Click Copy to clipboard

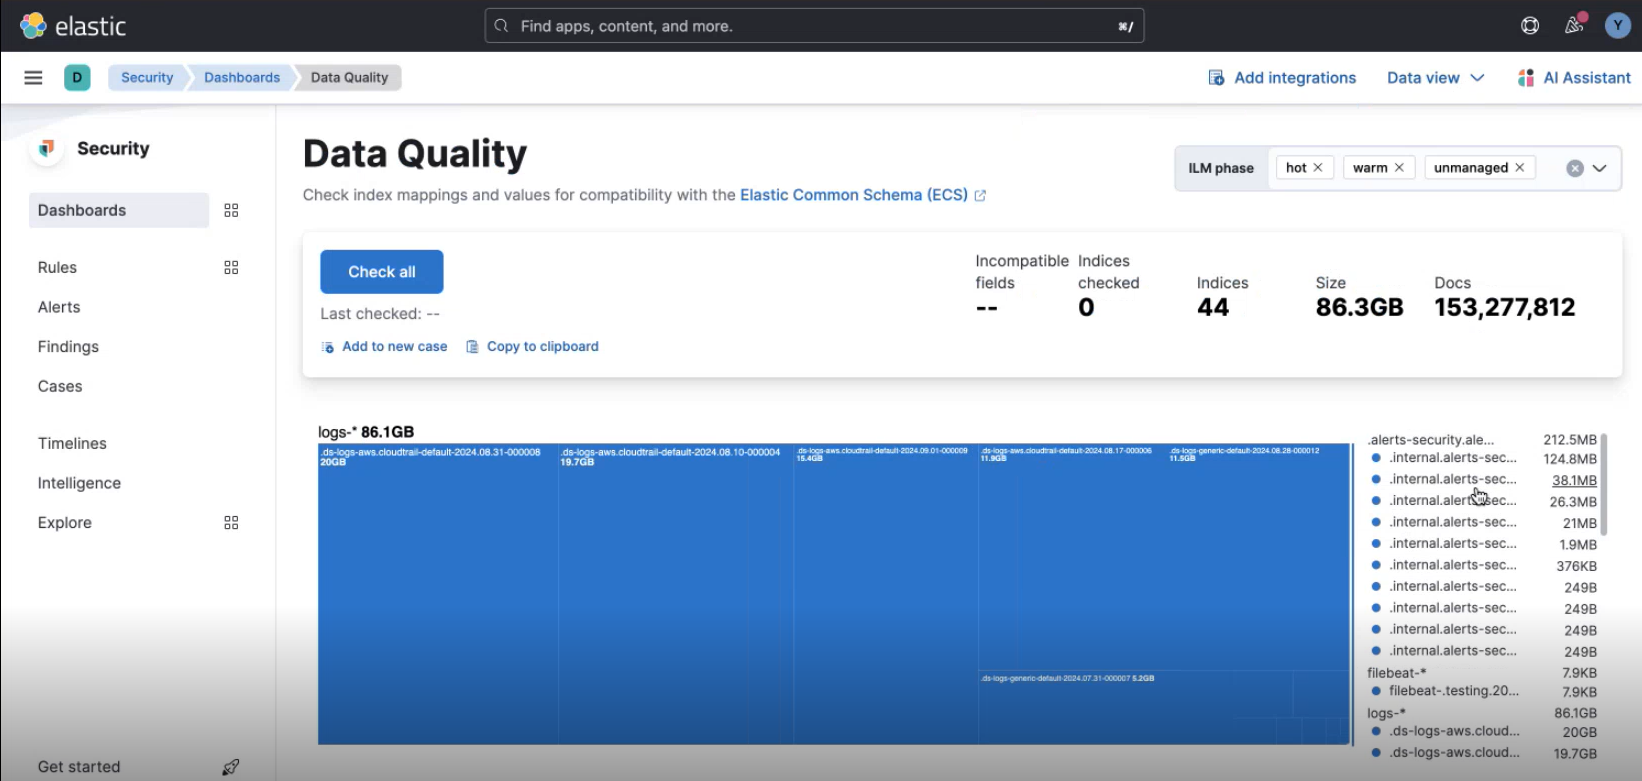[x=532, y=346]
